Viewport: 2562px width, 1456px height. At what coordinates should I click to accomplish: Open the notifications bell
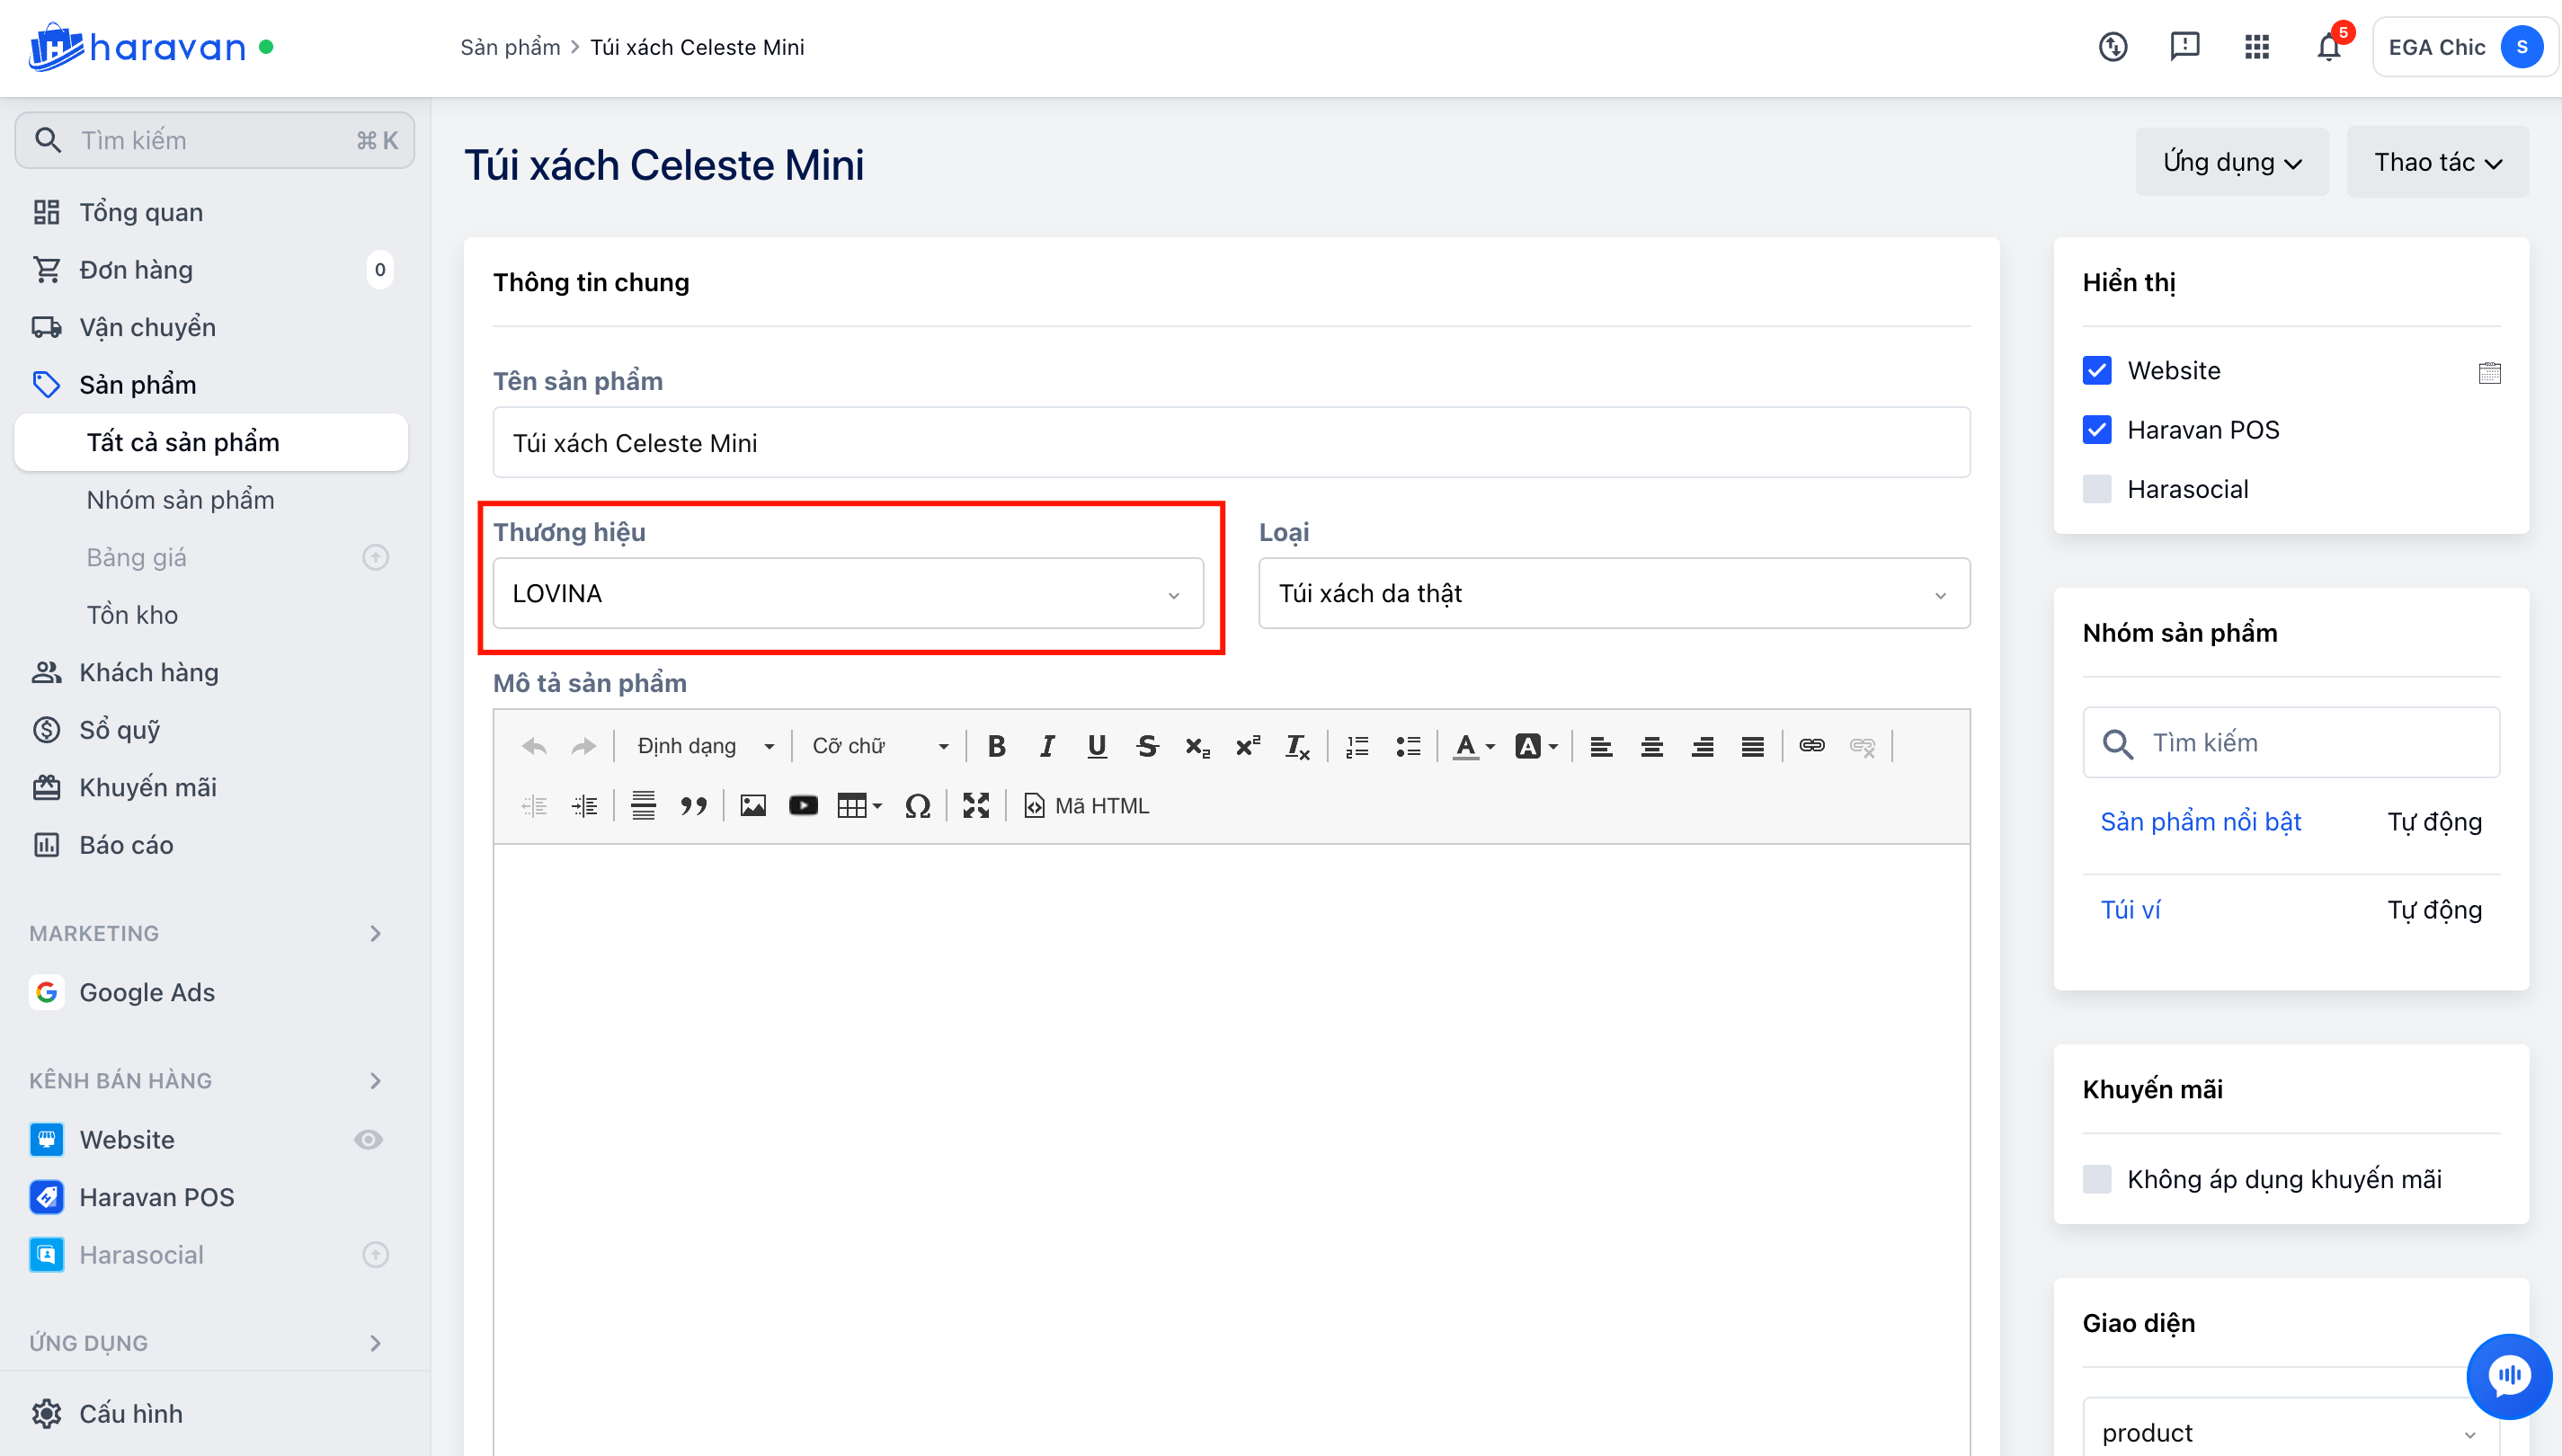(x=2328, y=47)
